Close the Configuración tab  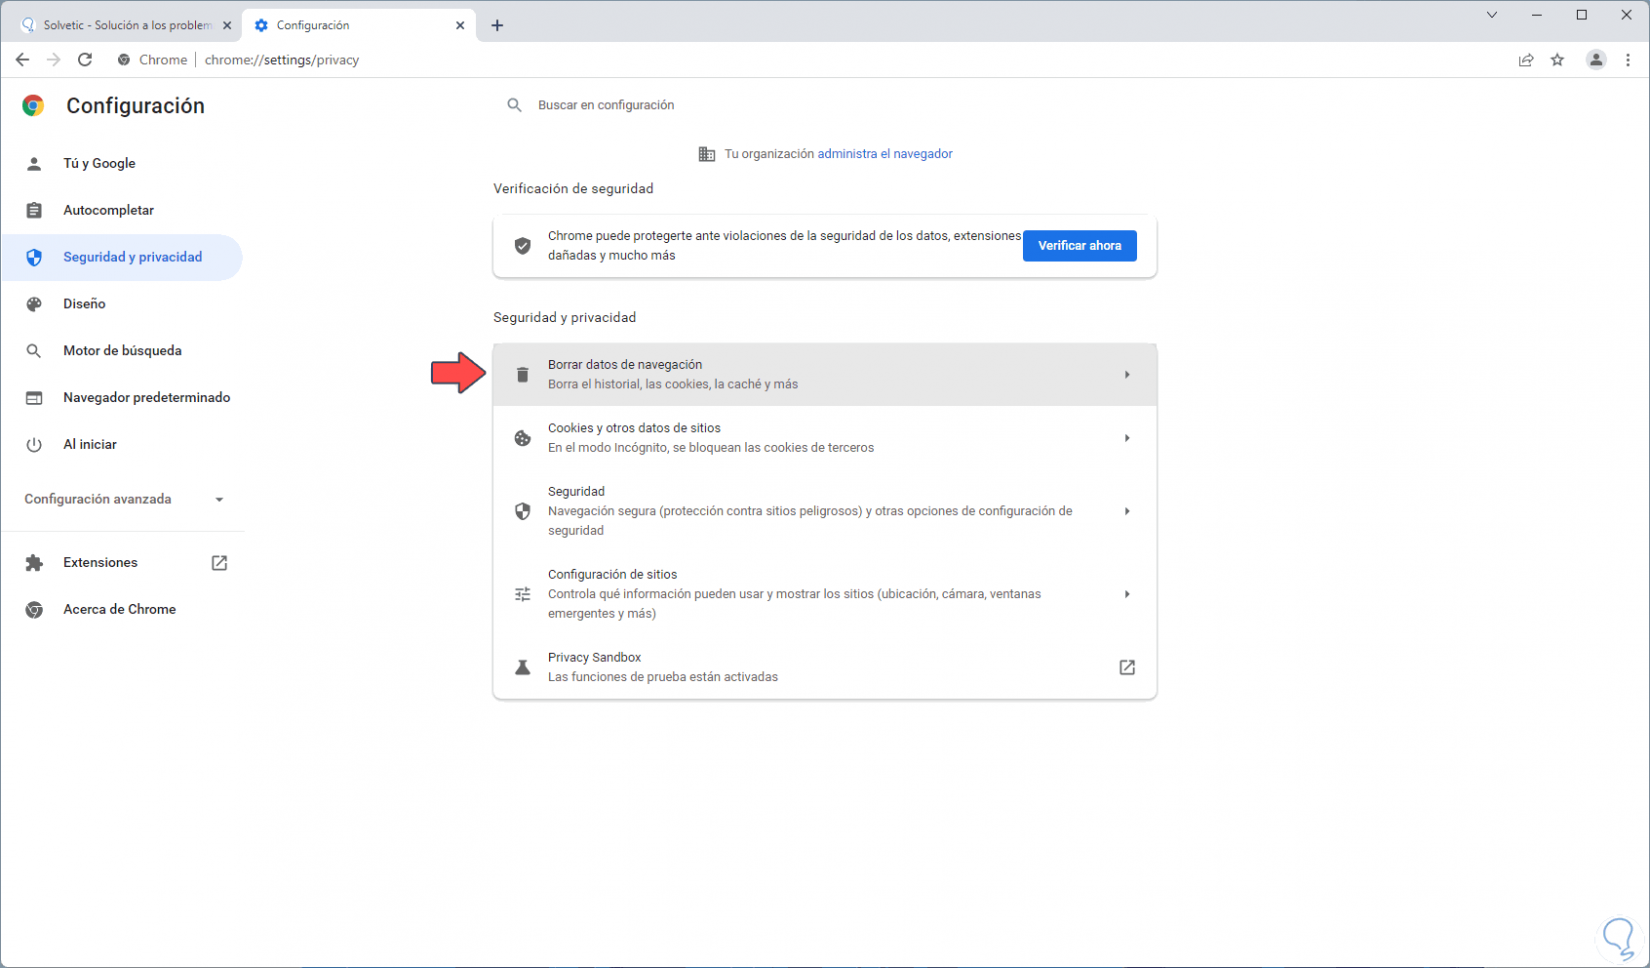tap(460, 25)
